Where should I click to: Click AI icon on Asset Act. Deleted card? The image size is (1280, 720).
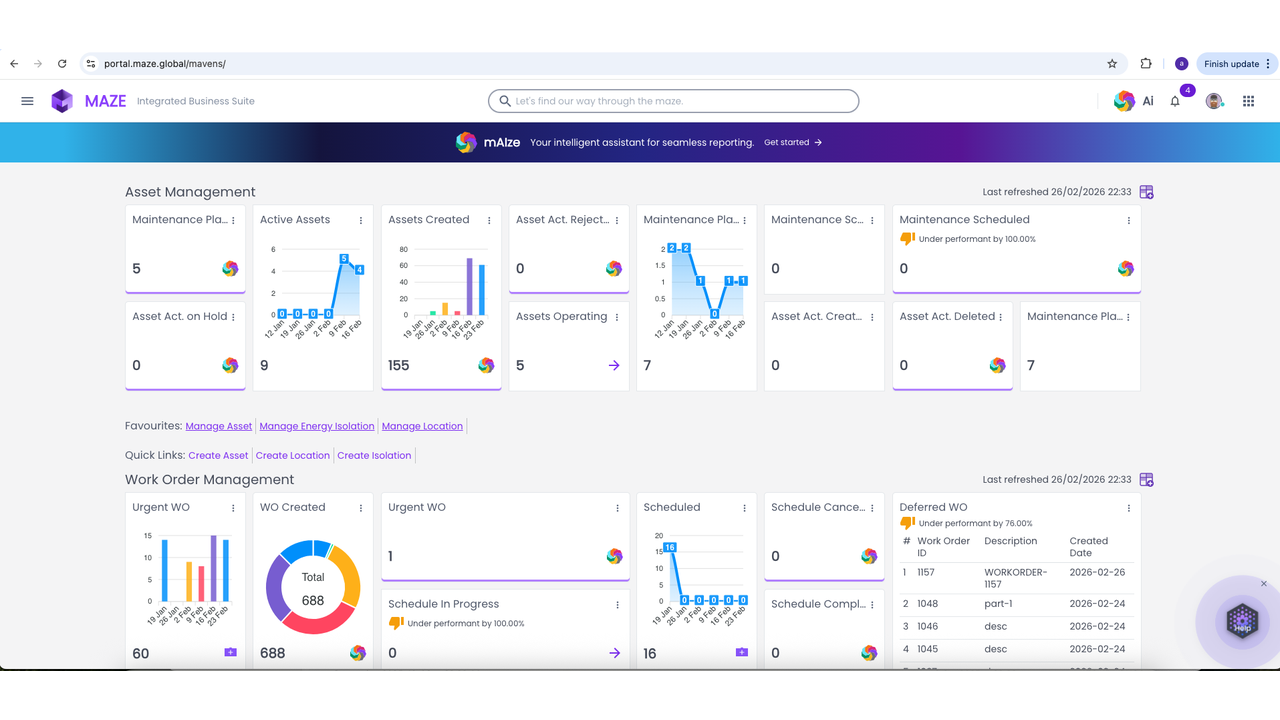coord(998,366)
